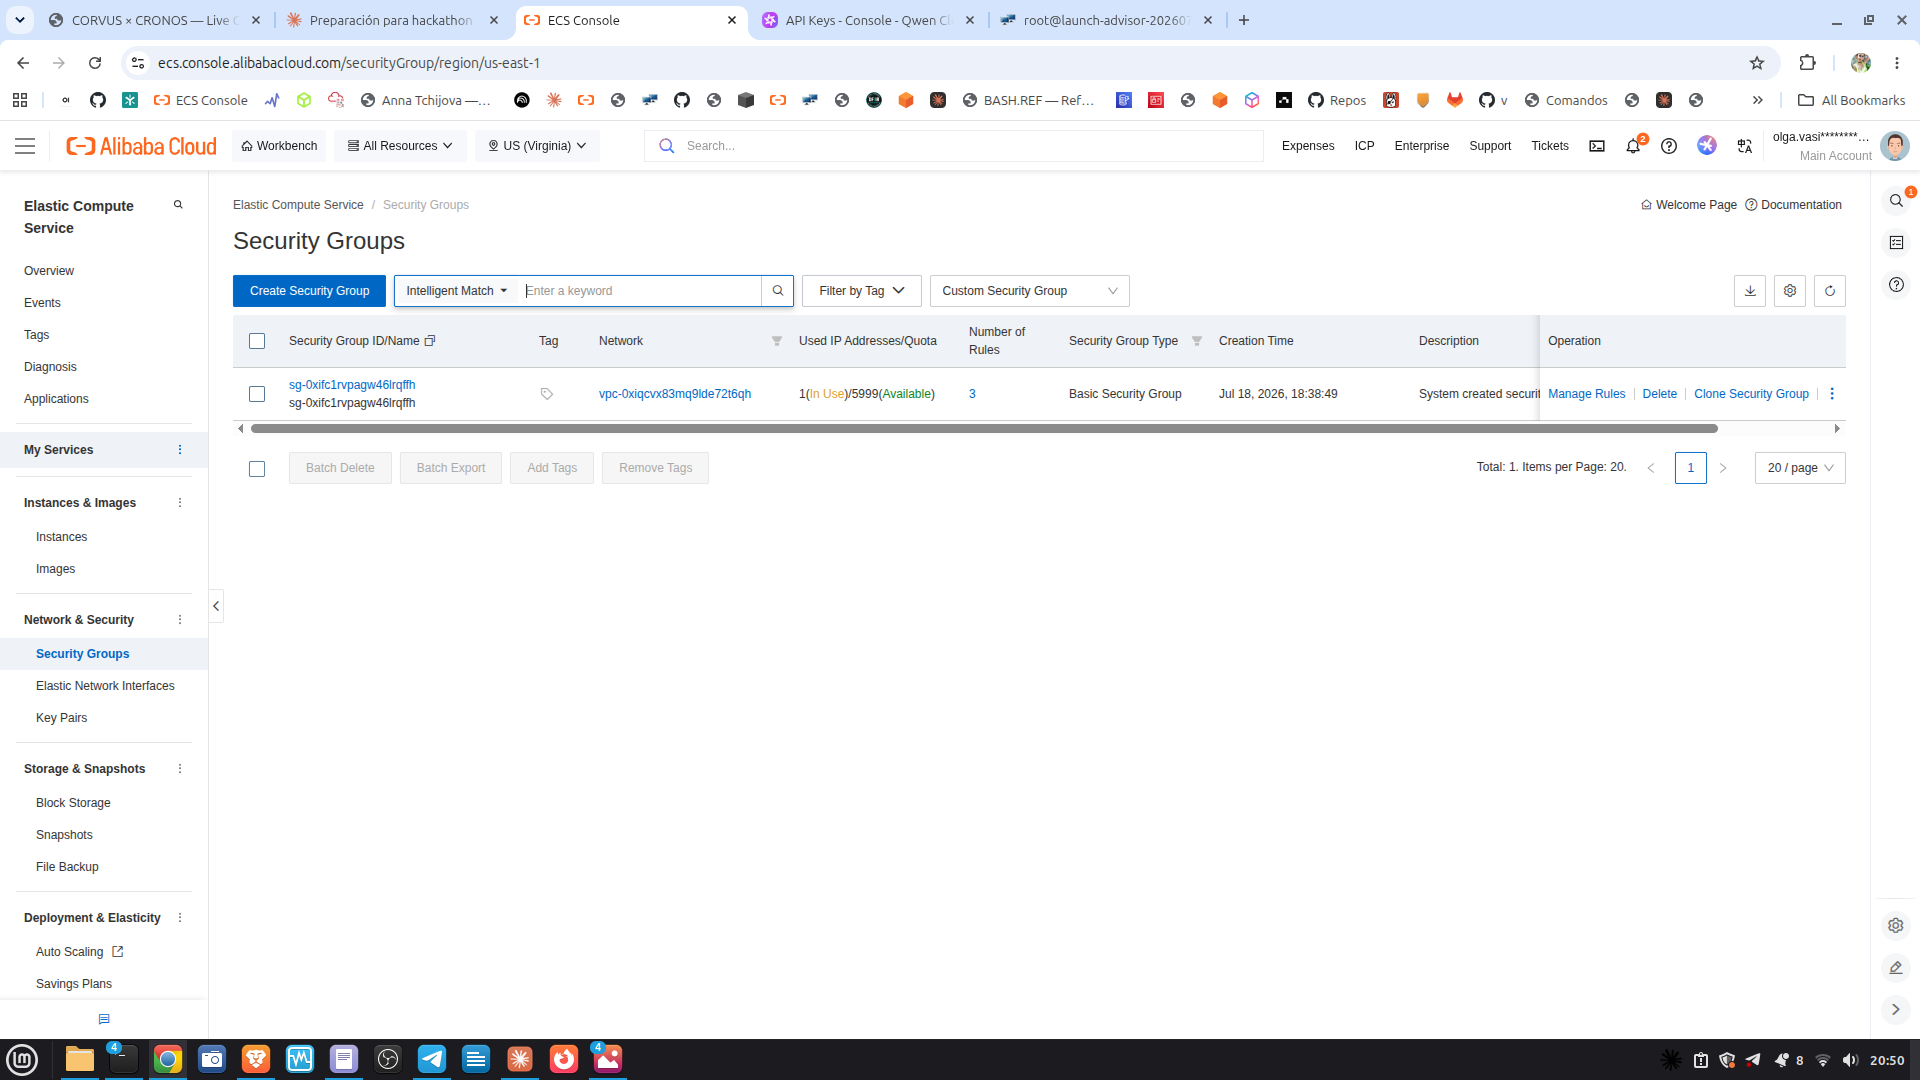Switch to API Keys Qwen console tab
The height and width of the screenshot is (1080, 1920).
tap(868, 20)
